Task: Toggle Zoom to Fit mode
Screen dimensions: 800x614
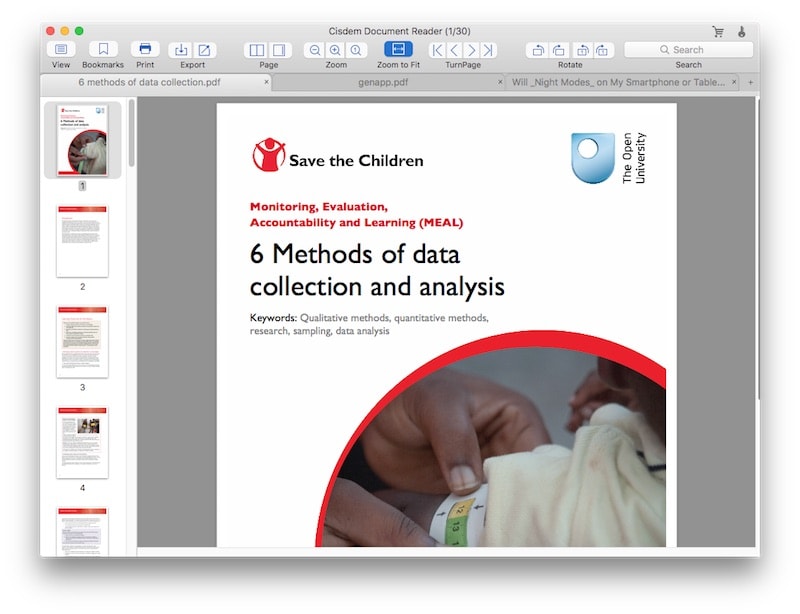Action: (x=398, y=50)
